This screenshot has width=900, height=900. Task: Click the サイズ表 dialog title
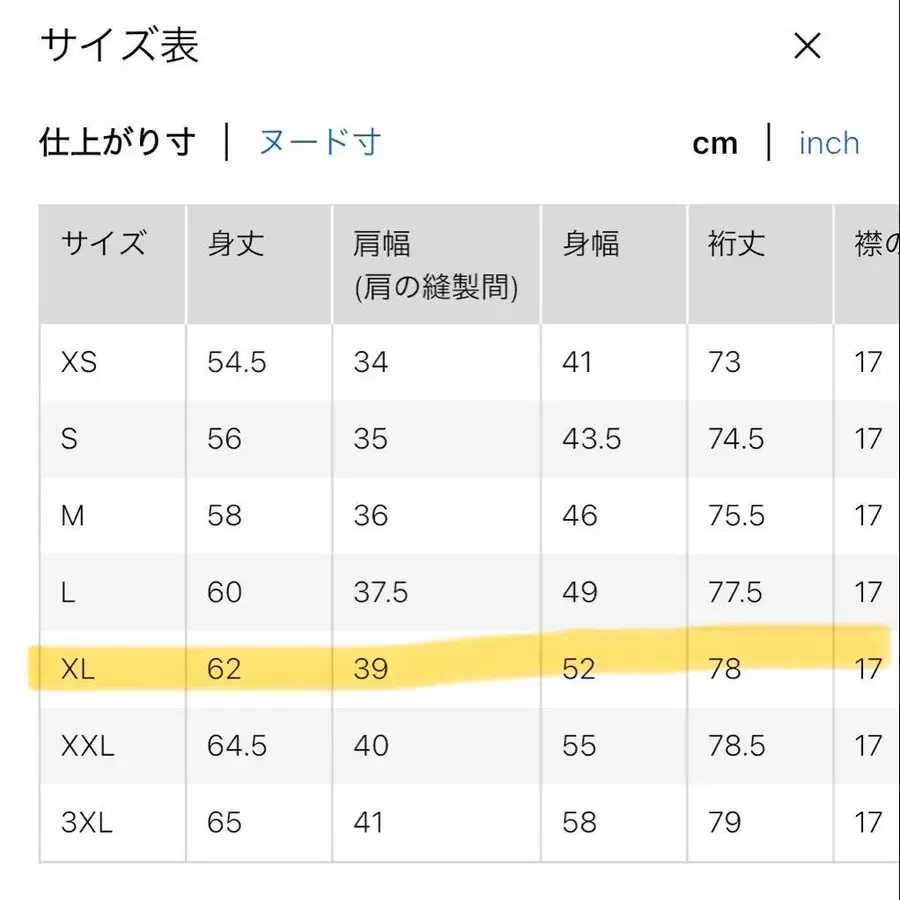pyautogui.click(x=118, y=46)
